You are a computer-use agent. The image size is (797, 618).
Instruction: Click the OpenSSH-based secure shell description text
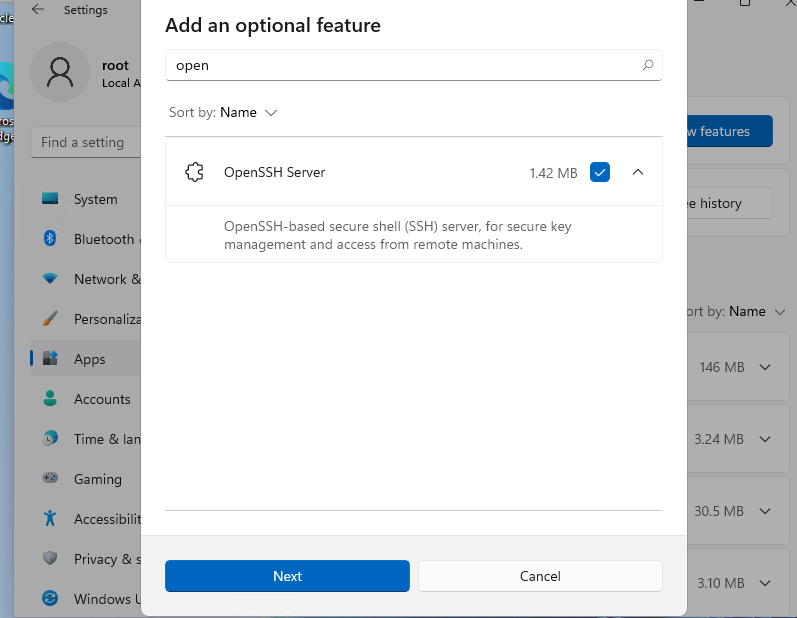(397, 235)
